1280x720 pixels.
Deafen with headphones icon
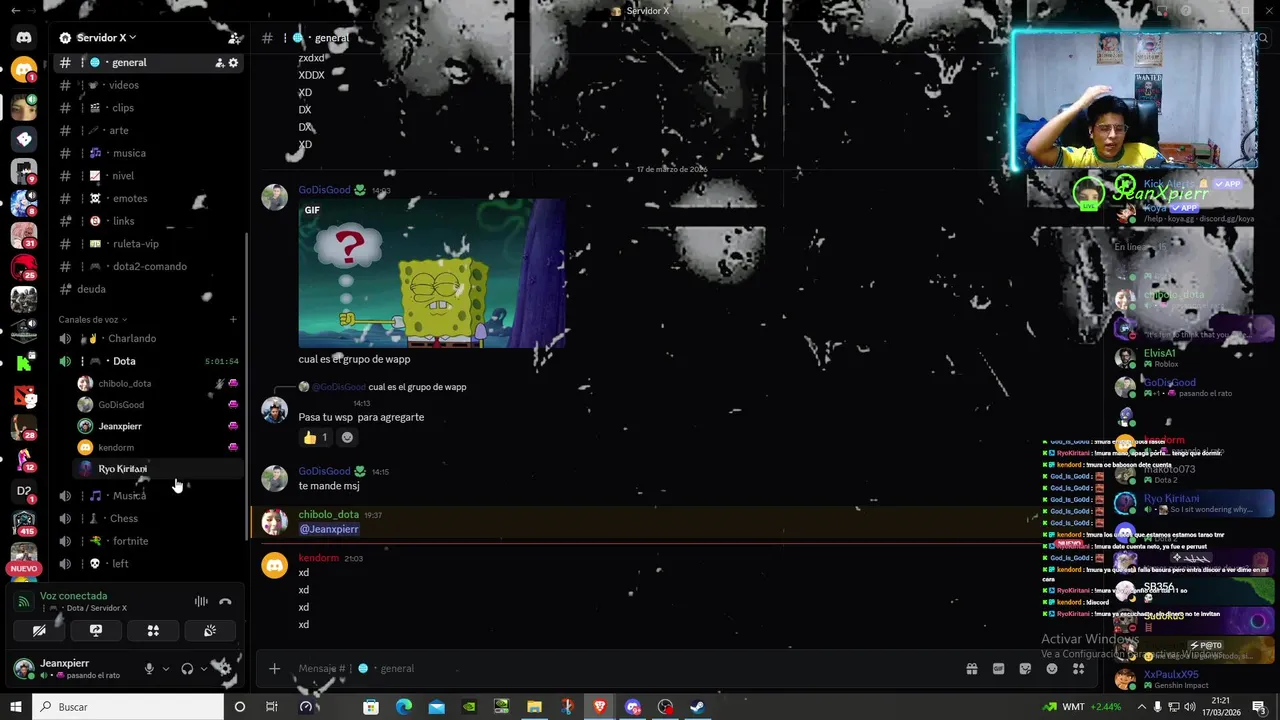click(187, 668)
